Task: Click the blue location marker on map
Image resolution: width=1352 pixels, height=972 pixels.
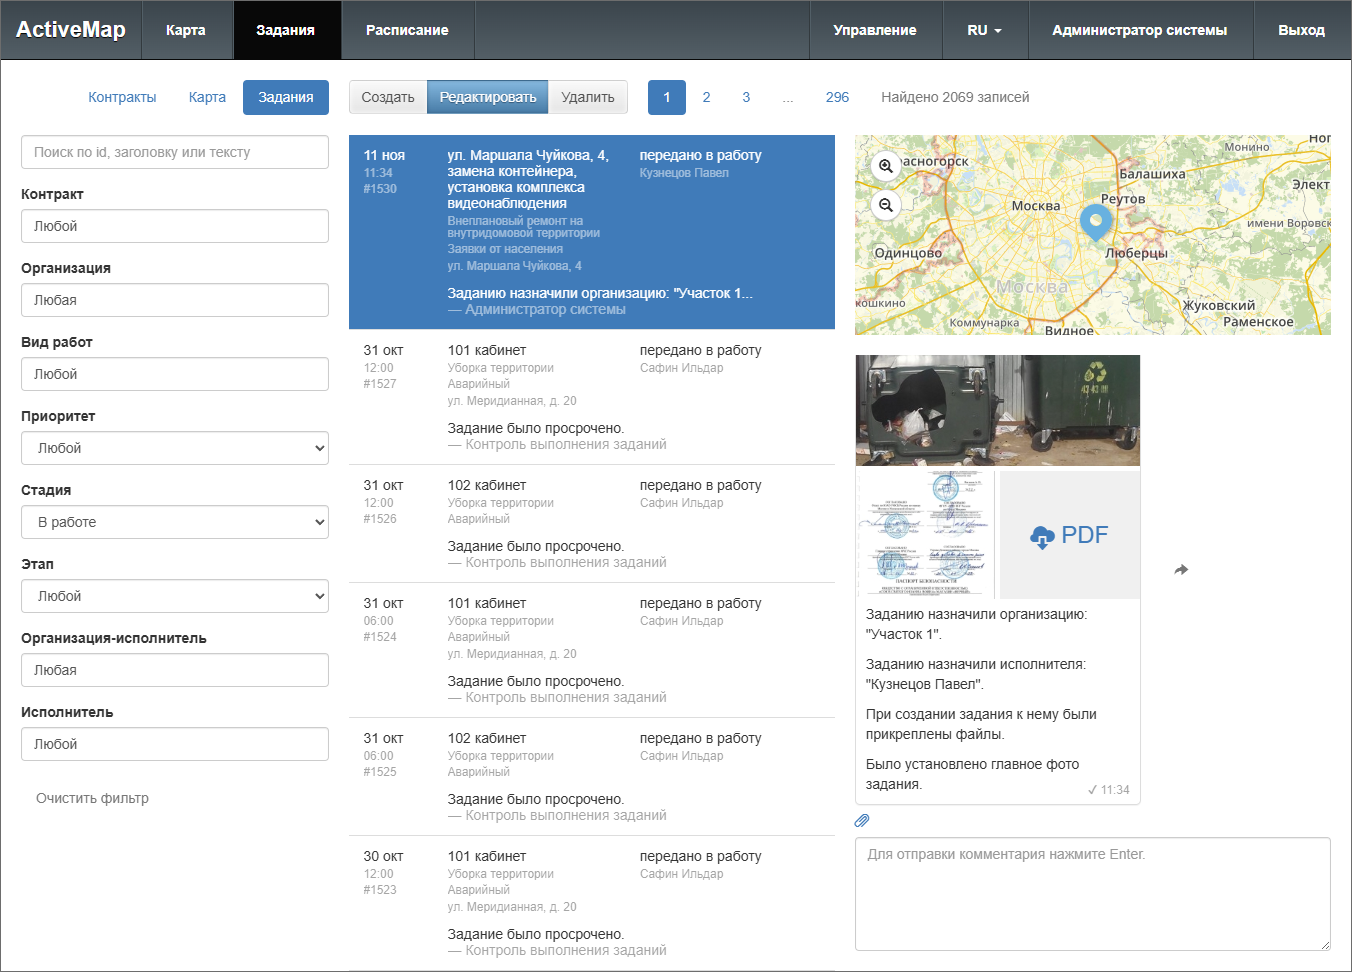Action: coord(1096,221)
